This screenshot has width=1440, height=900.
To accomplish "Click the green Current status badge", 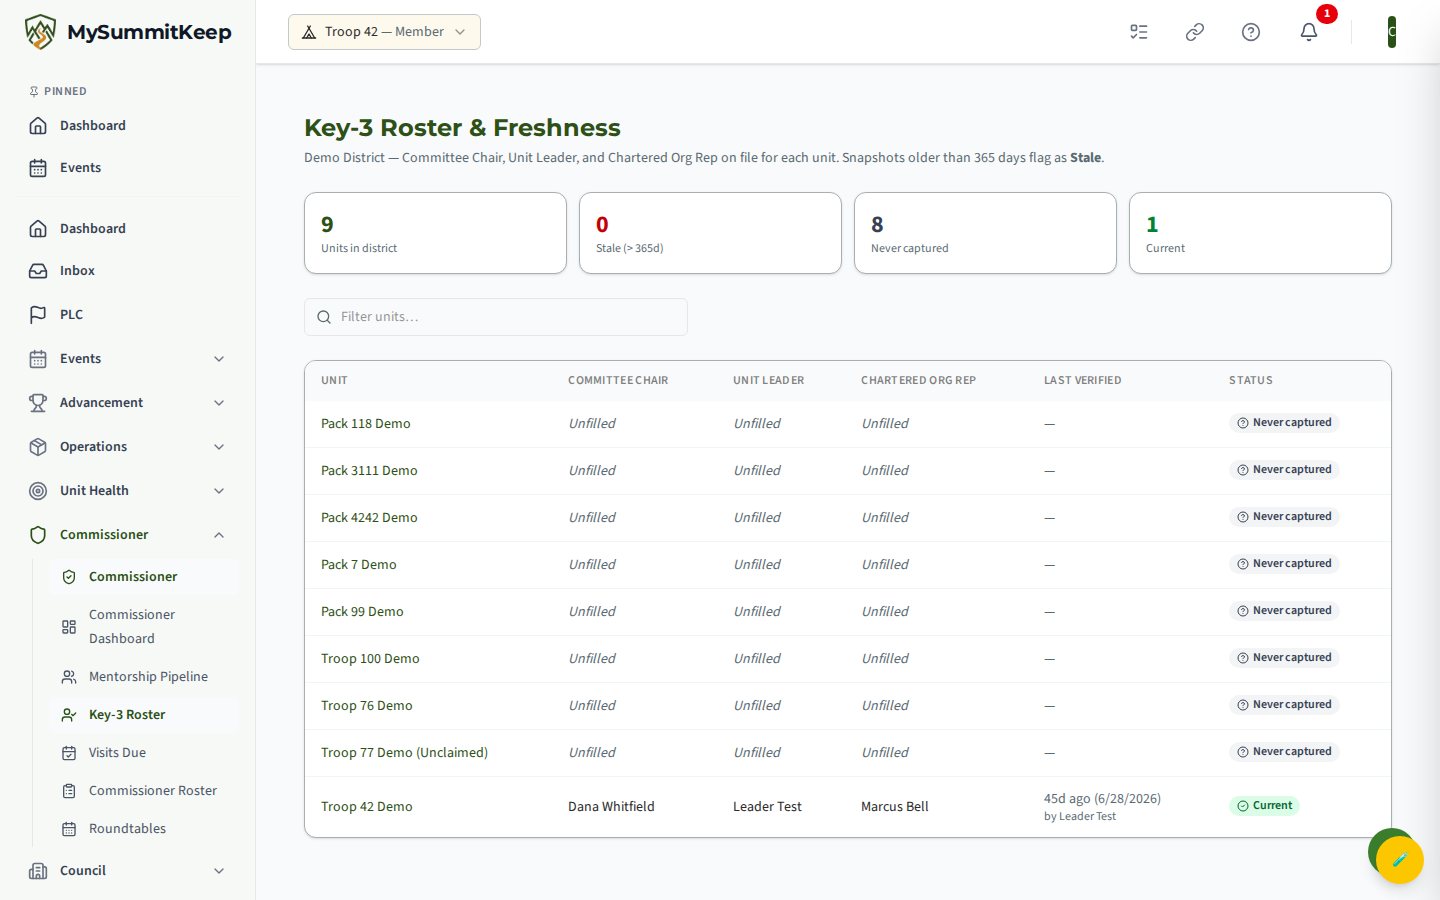I will click(1264, 806).
